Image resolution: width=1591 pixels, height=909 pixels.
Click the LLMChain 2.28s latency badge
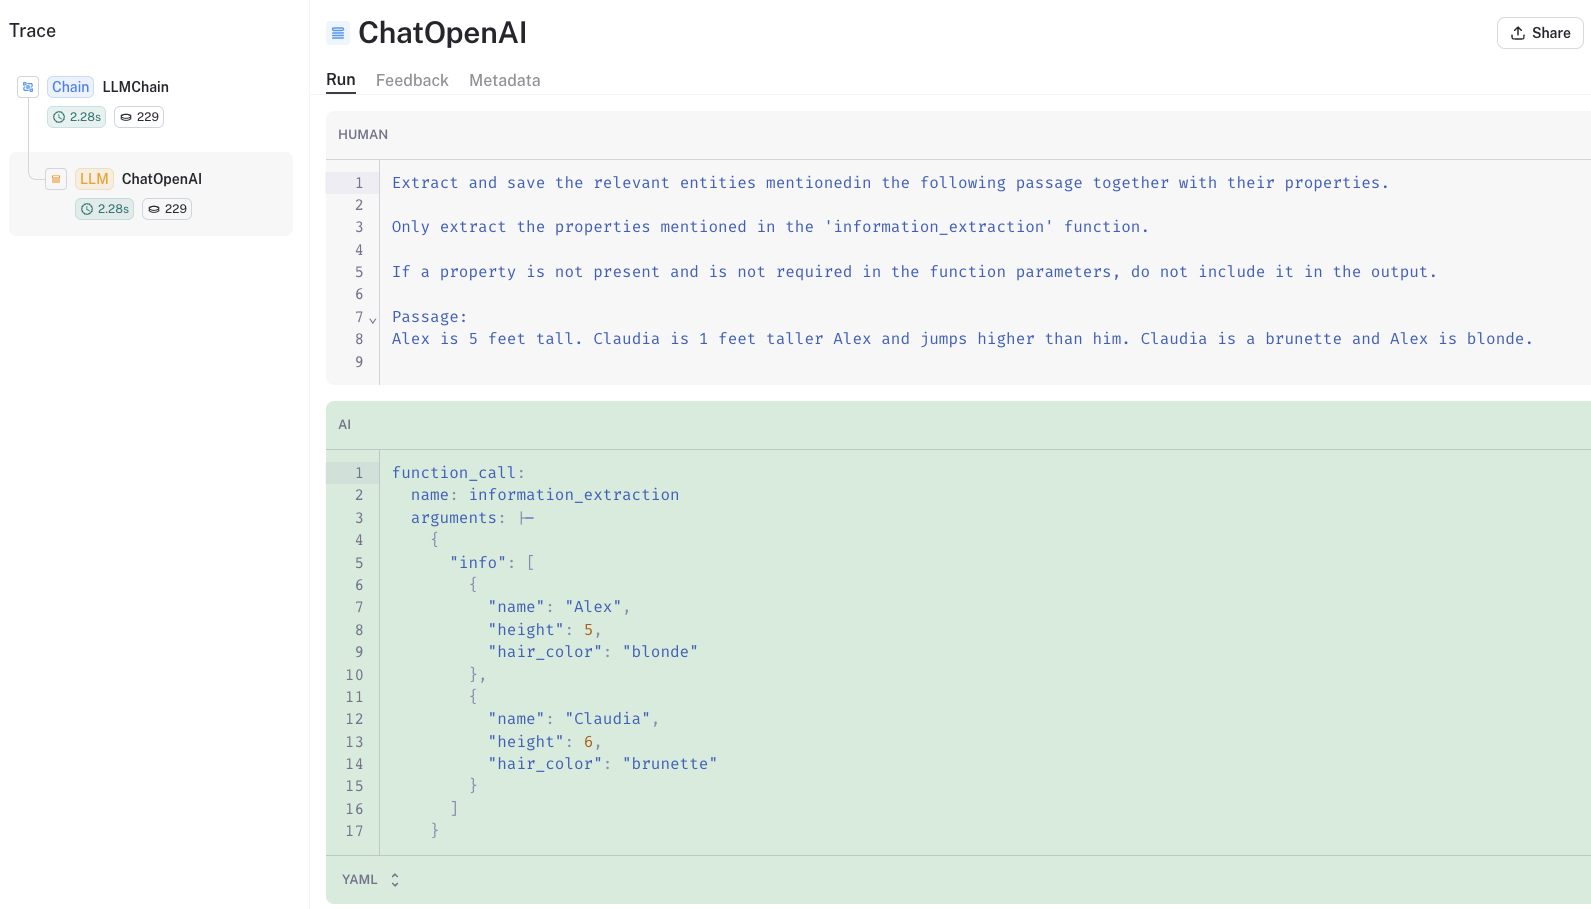77,117
